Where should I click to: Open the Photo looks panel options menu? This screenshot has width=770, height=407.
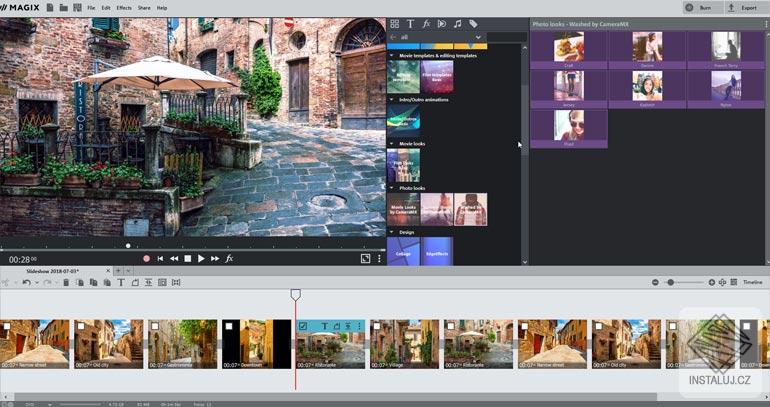(x=766, y=24)
